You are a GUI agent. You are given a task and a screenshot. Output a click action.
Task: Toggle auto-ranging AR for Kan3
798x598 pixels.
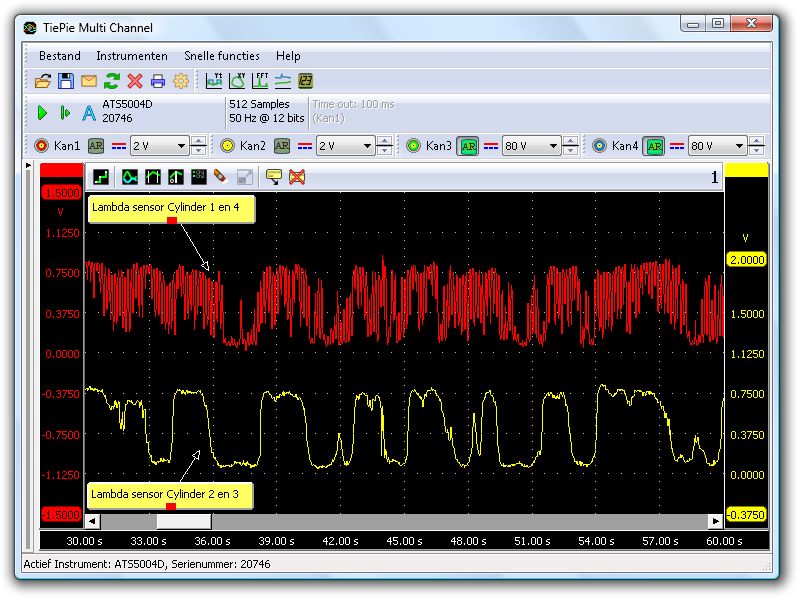(468, 146)
